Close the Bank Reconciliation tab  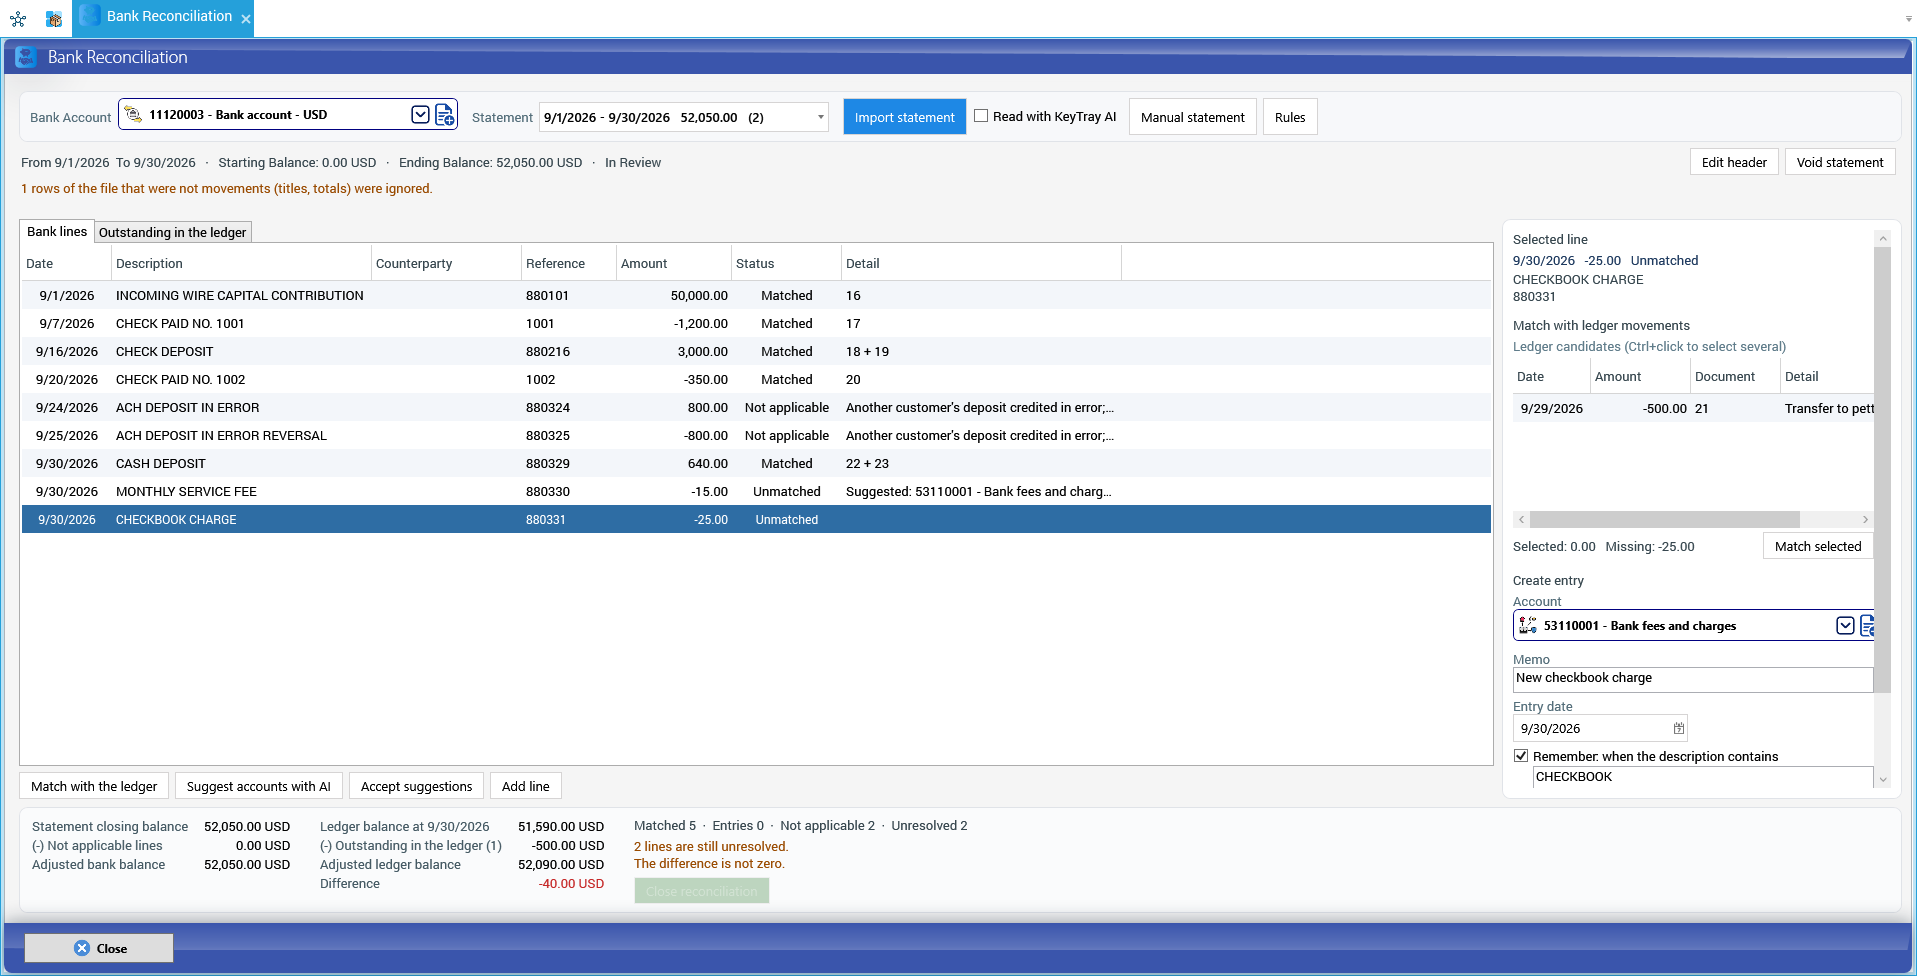(246, 19)
